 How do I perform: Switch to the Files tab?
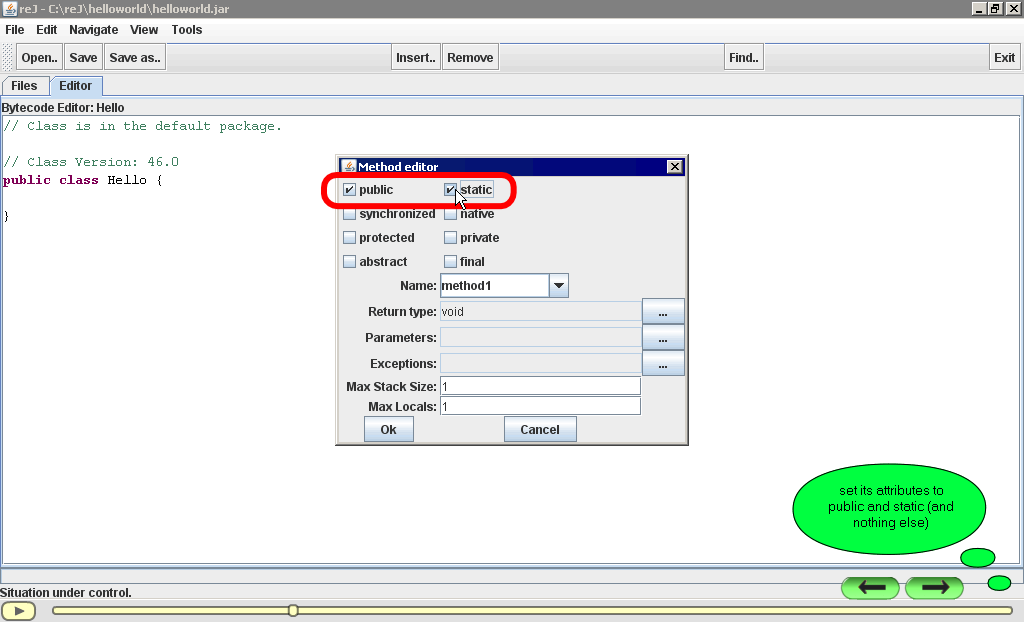click(24, 86)
